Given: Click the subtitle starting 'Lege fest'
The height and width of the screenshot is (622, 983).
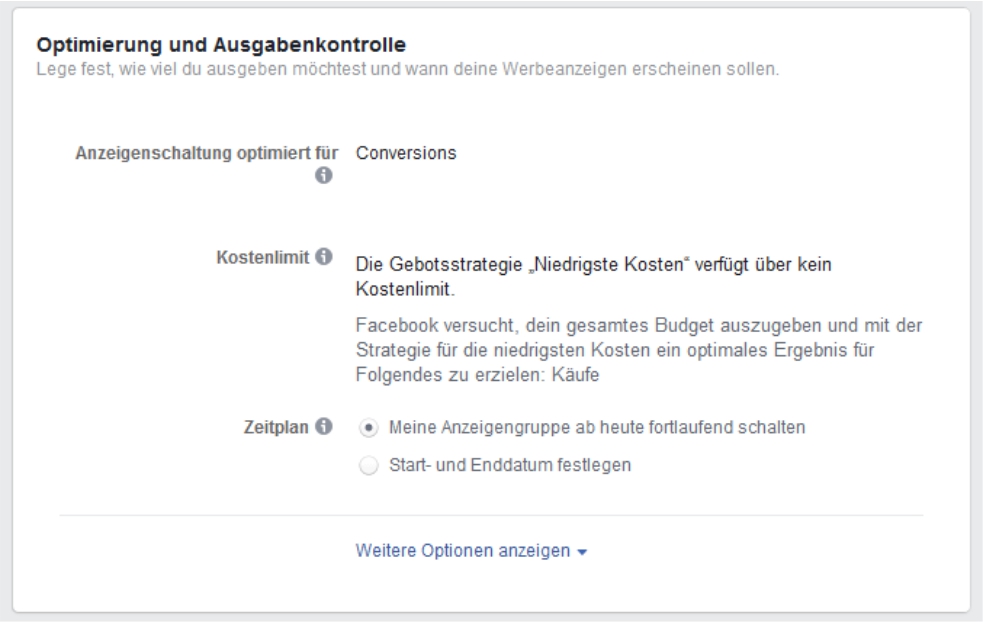Looking at the screenshot, I should click(x=407, y=69).
